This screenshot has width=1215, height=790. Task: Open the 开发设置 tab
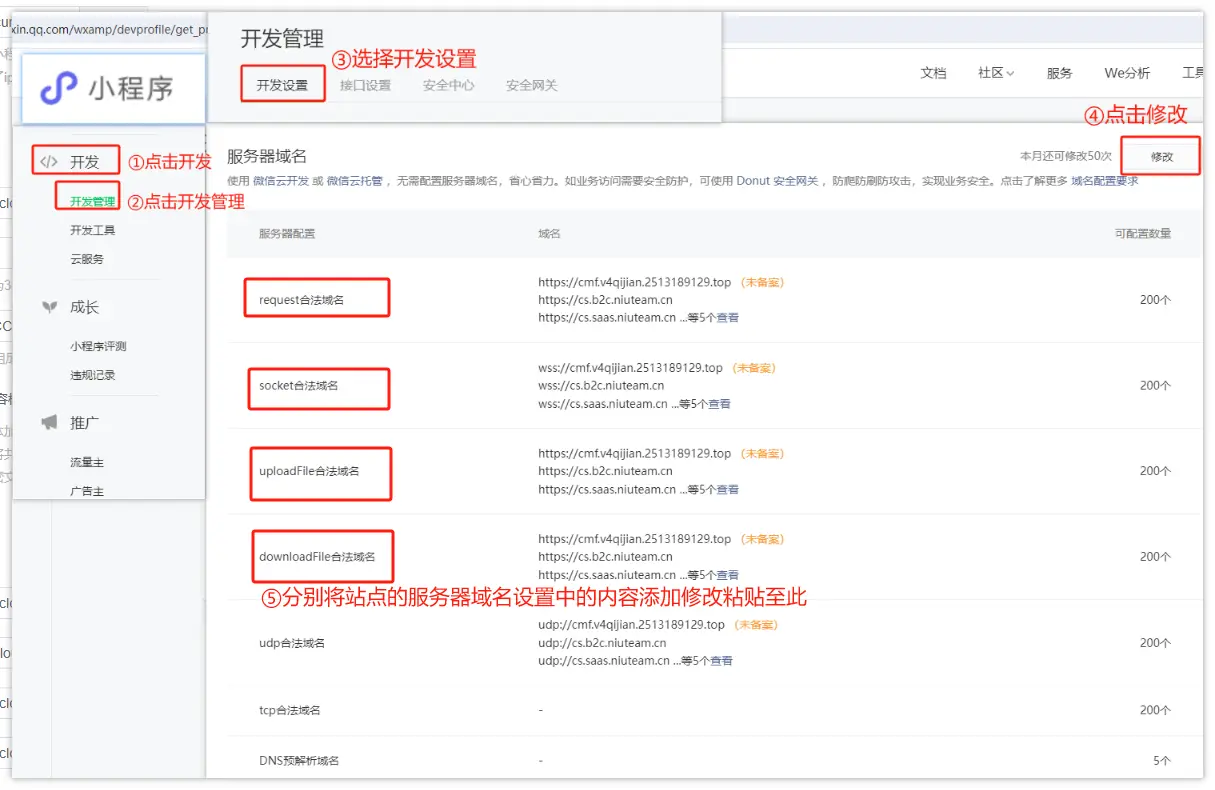coord(282,86)
